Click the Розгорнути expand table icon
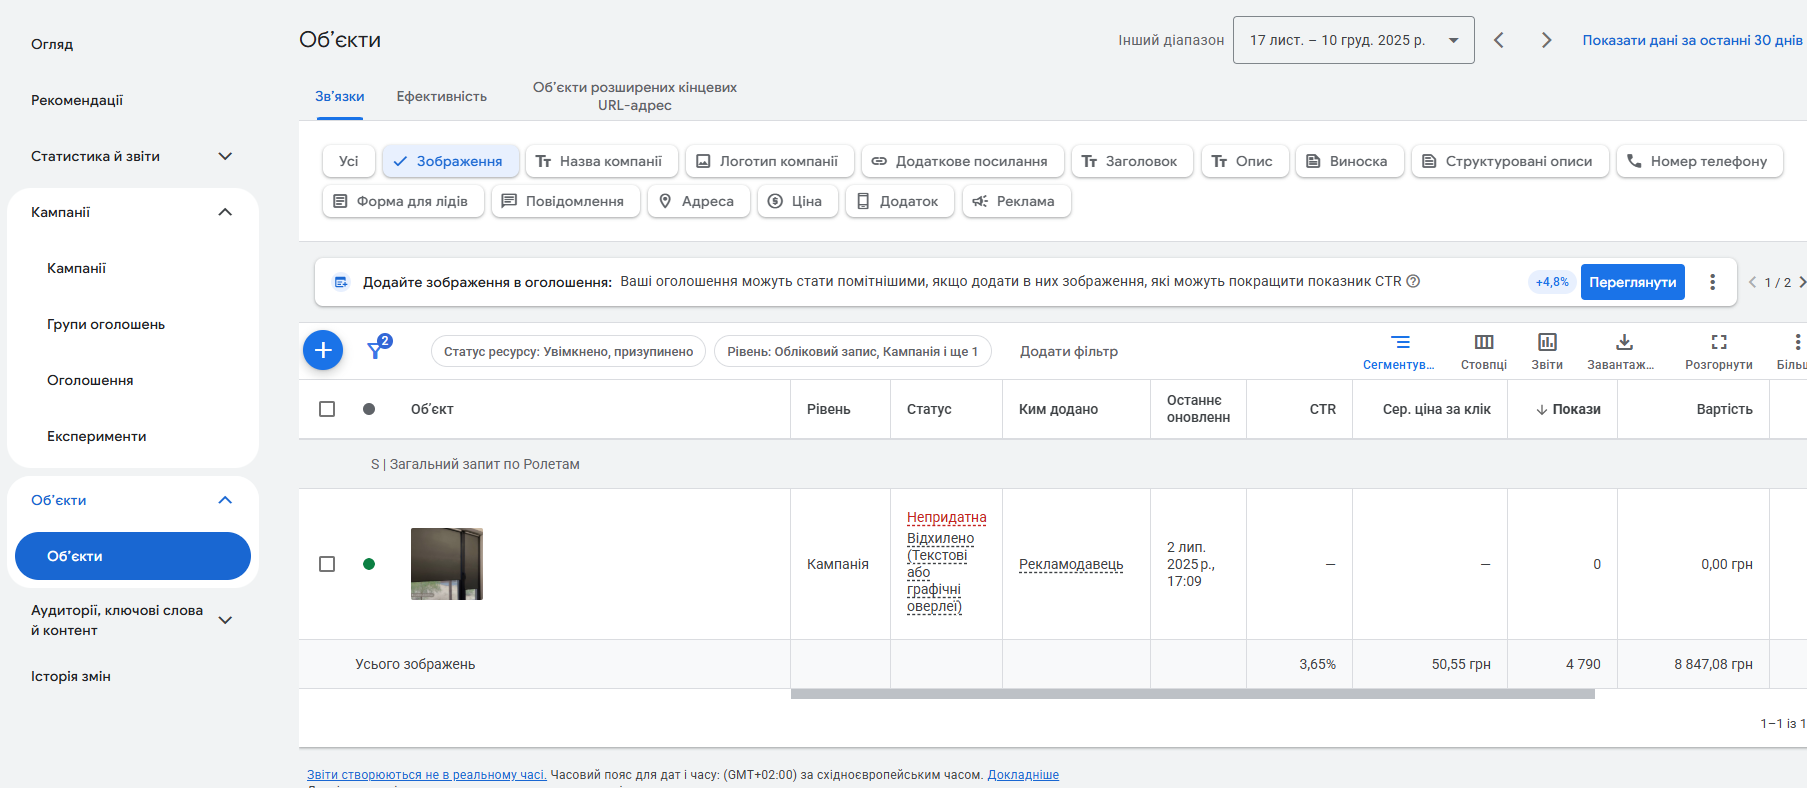 point(1719,343)
